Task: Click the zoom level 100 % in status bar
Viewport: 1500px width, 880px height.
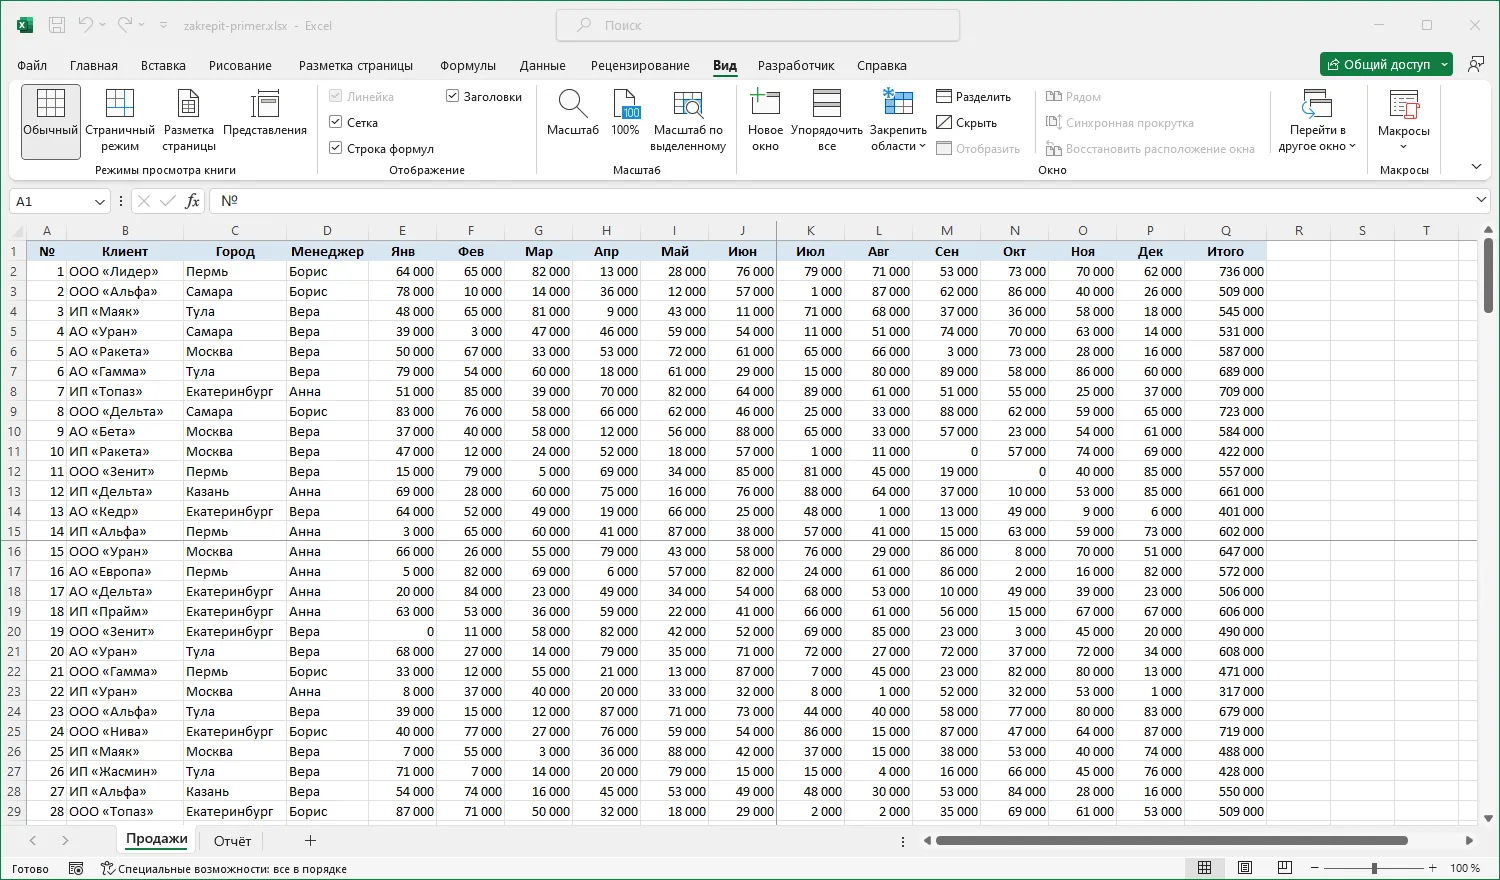Action: (1465, 869)
